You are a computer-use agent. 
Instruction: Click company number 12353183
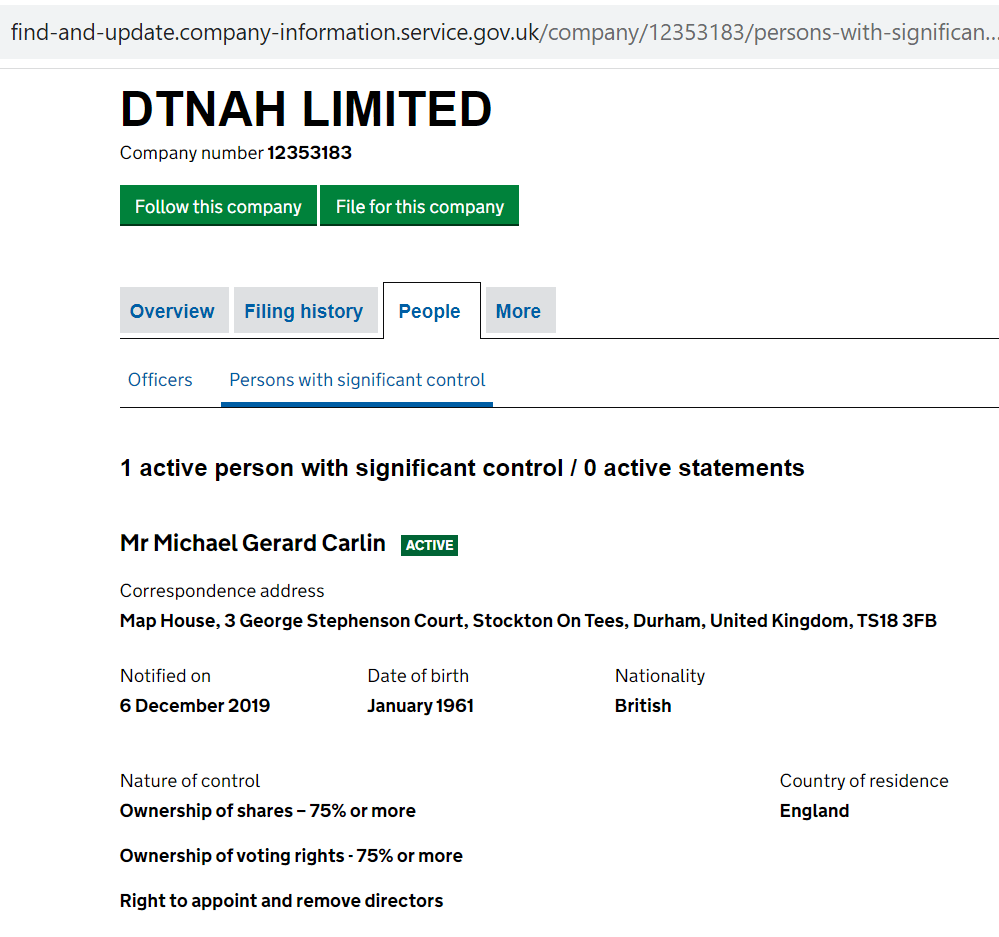[x=309, y=153]
